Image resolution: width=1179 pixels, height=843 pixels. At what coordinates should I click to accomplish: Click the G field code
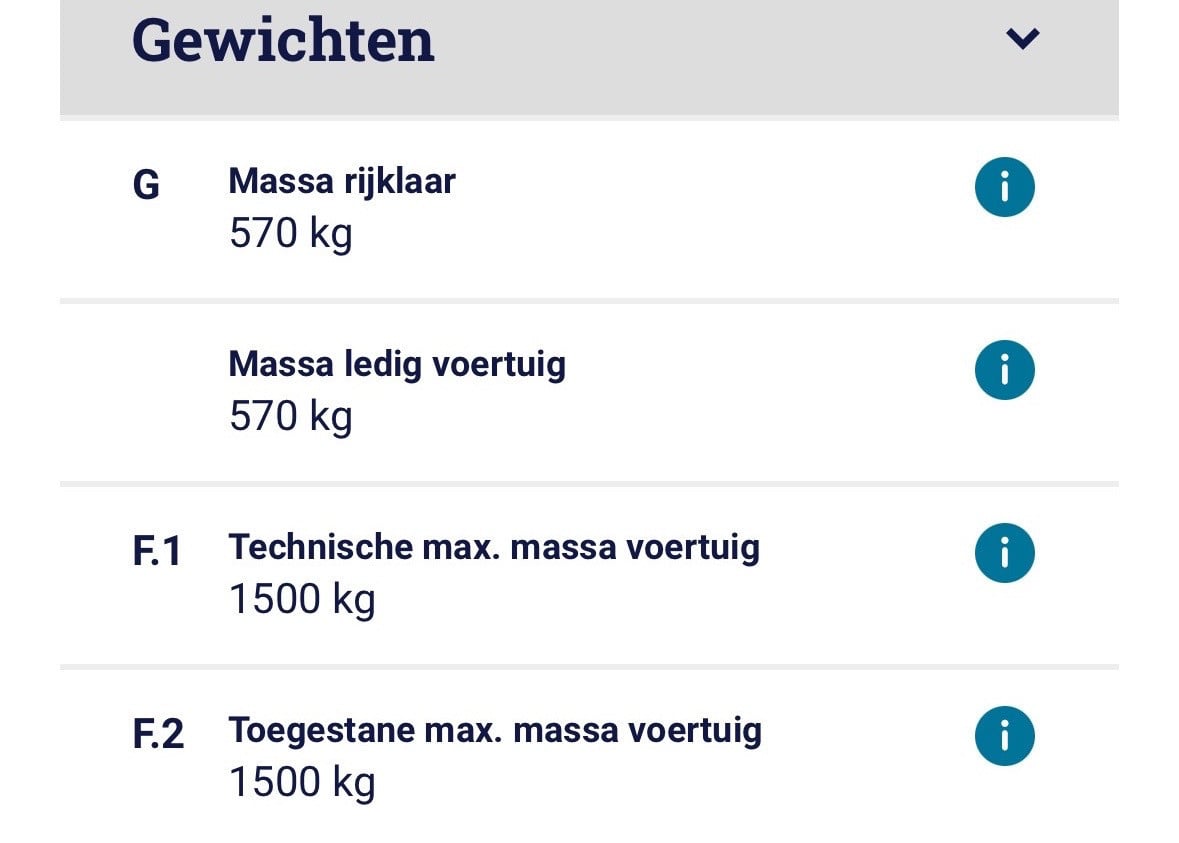146,185
